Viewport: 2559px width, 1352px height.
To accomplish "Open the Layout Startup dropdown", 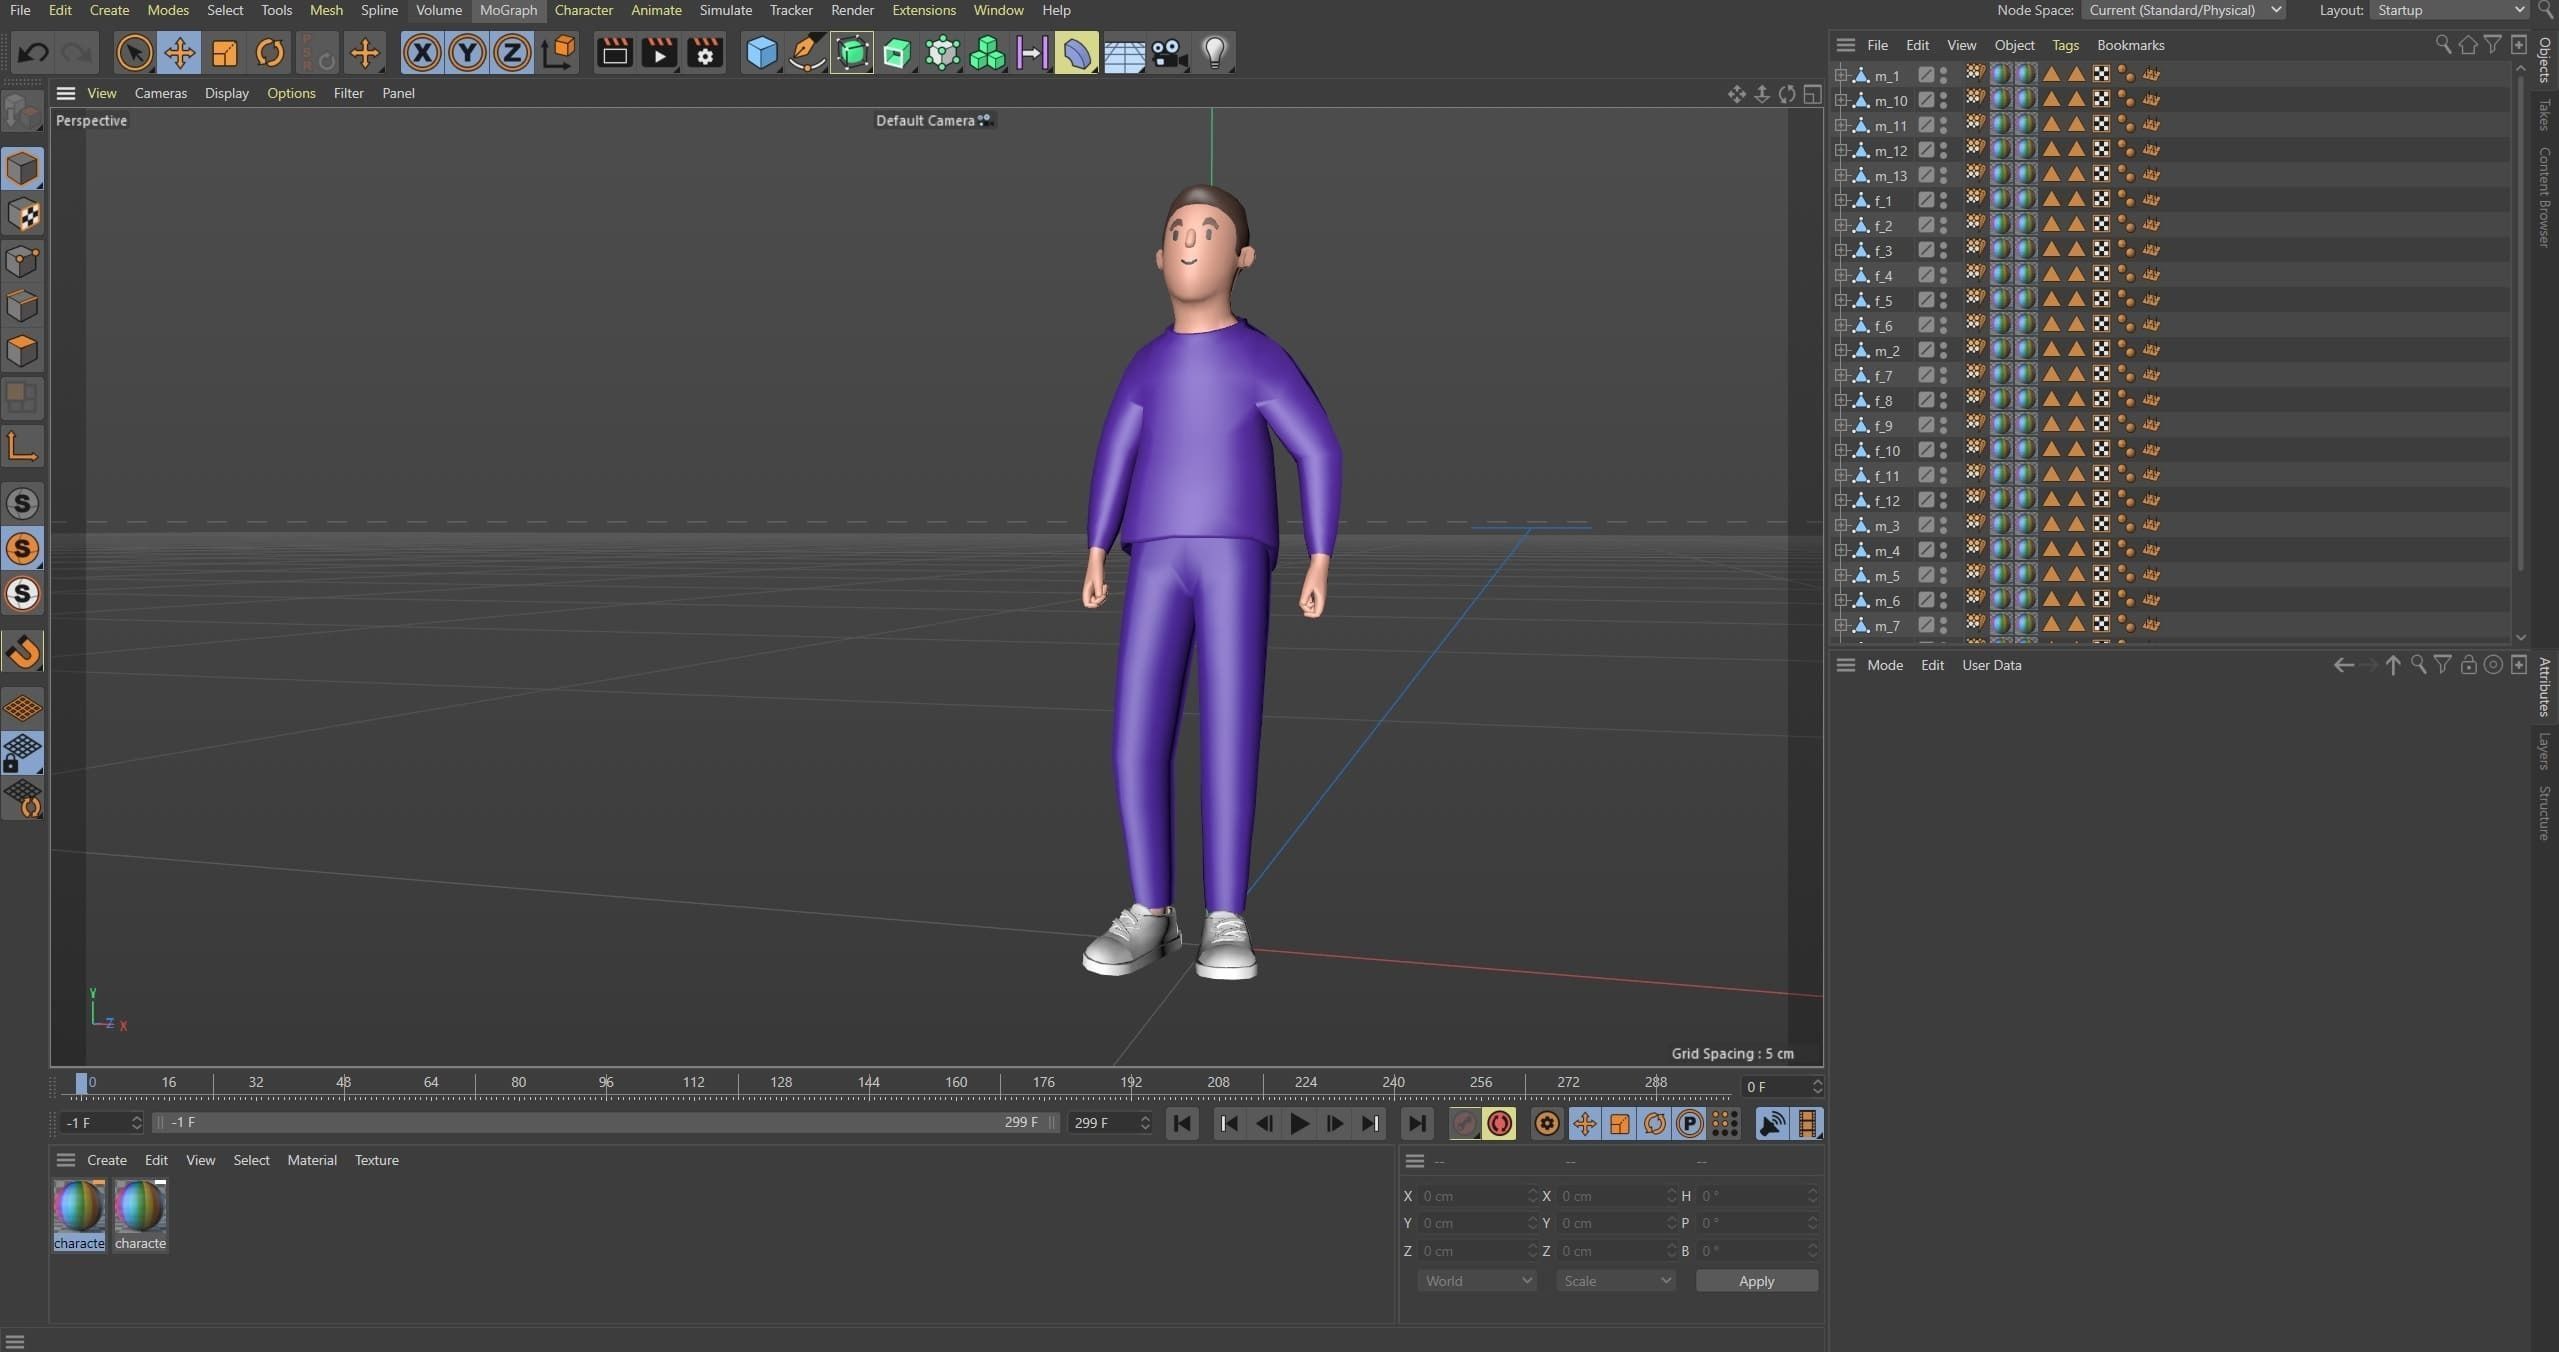I will click(2450, 10).
